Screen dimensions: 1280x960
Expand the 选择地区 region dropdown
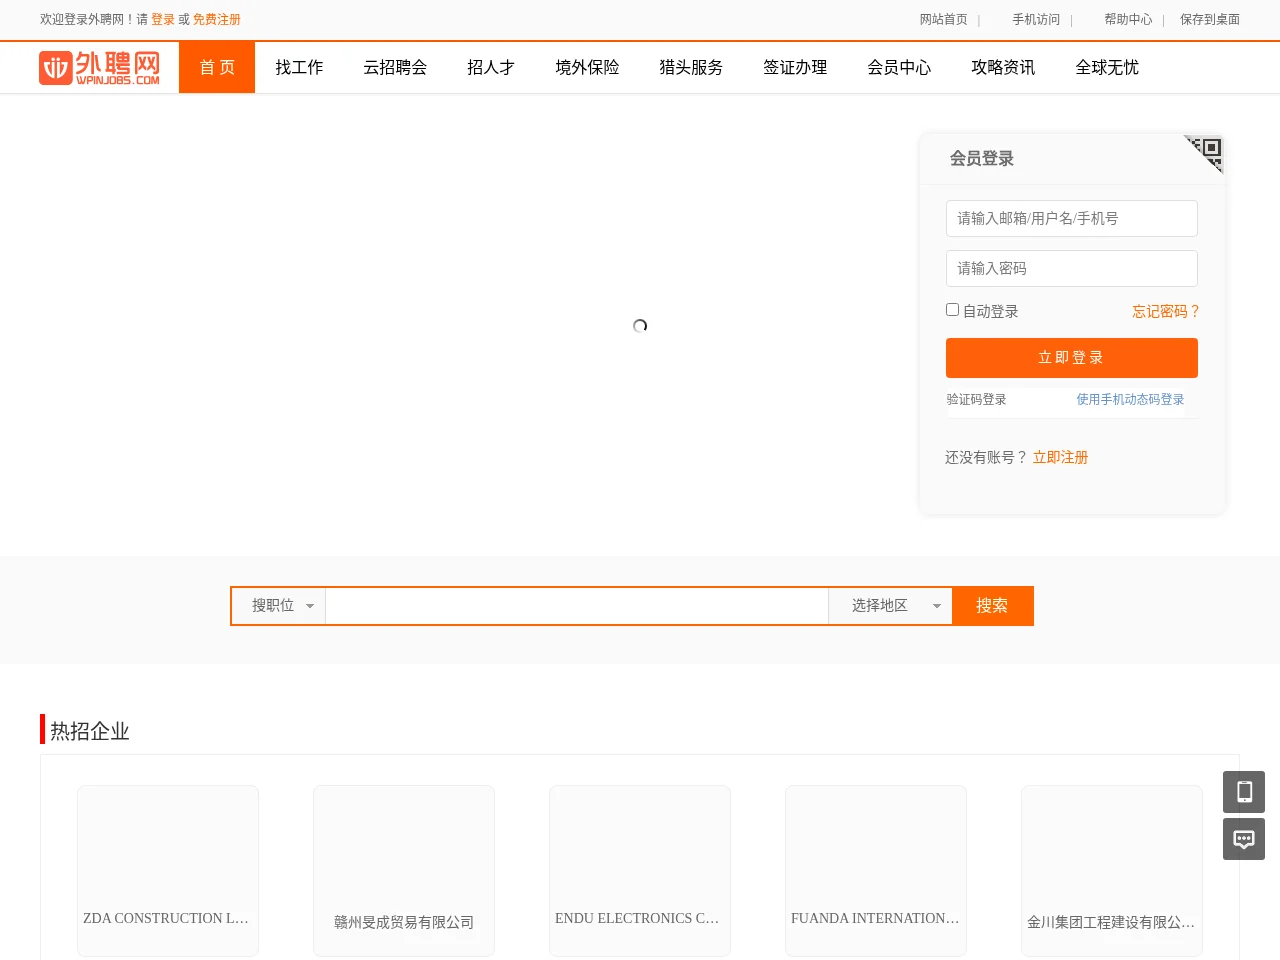click(x=890, y=606)
